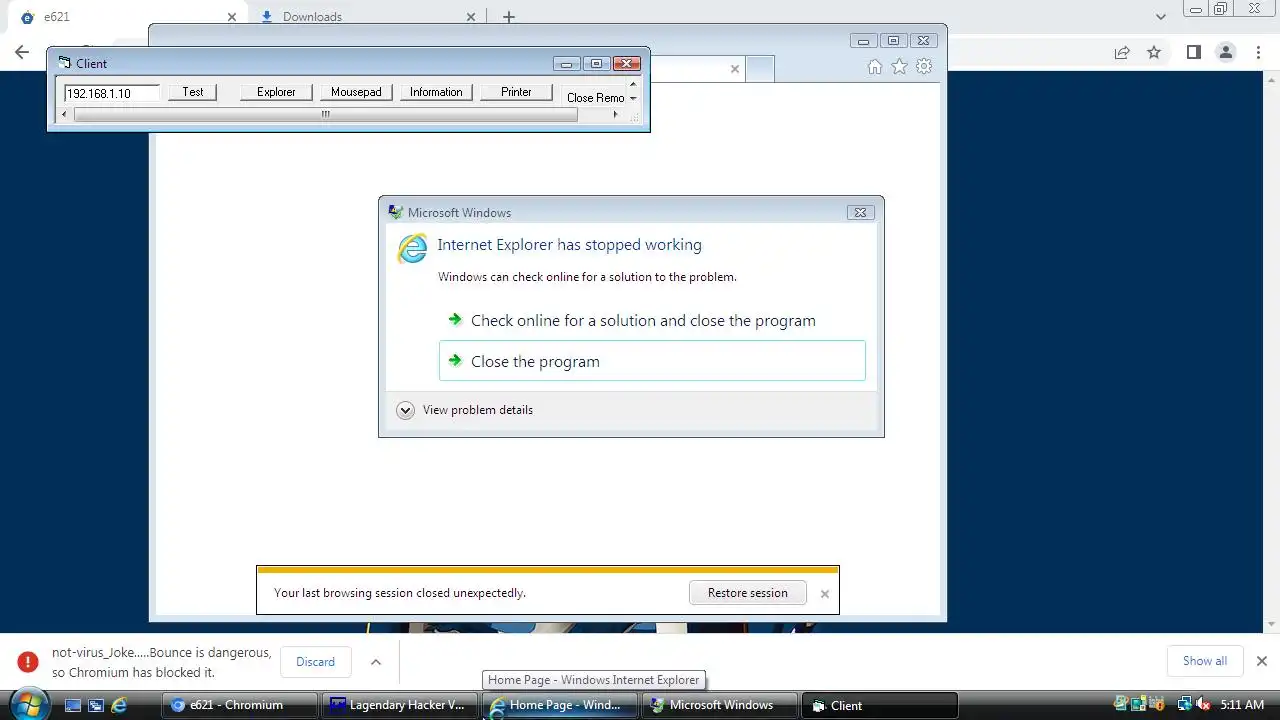Open the Chromium profile icon
This screenshot has height=720, width=1280.
click(x=1226, y=52)
